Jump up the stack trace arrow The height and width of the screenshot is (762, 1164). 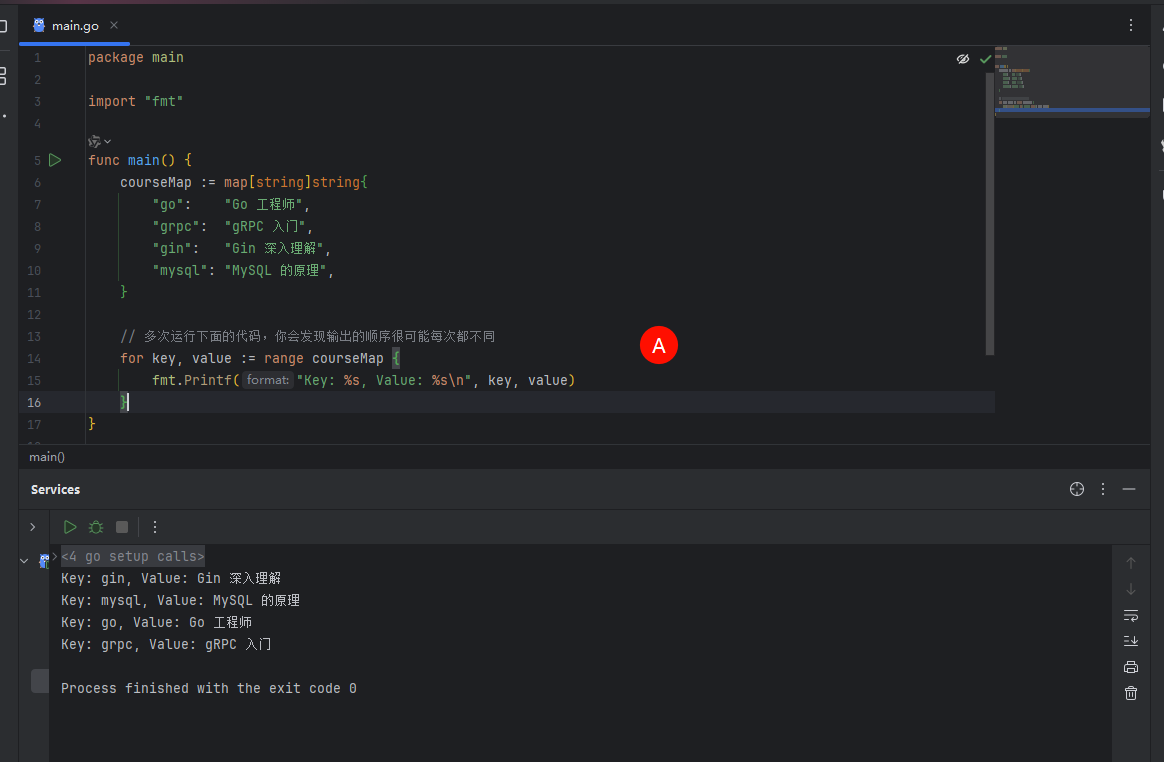tap(1131, 563)
